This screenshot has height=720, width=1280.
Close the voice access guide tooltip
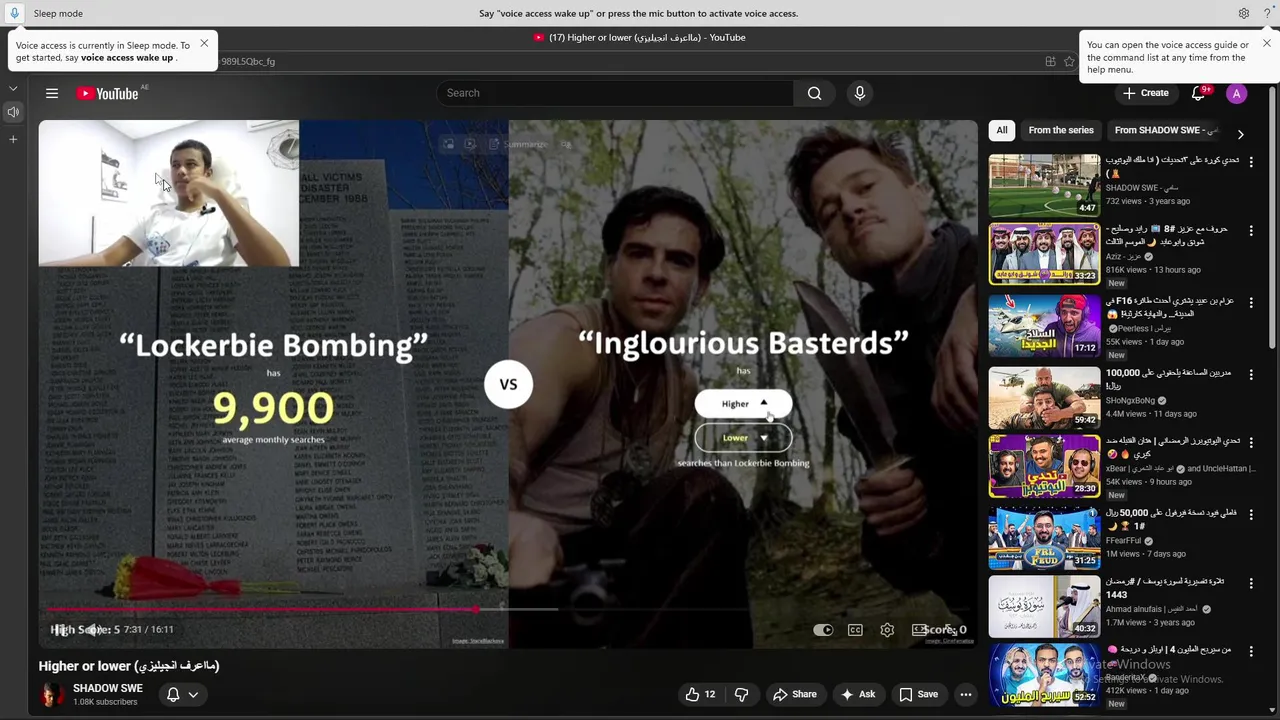[x=1266, y=43]
